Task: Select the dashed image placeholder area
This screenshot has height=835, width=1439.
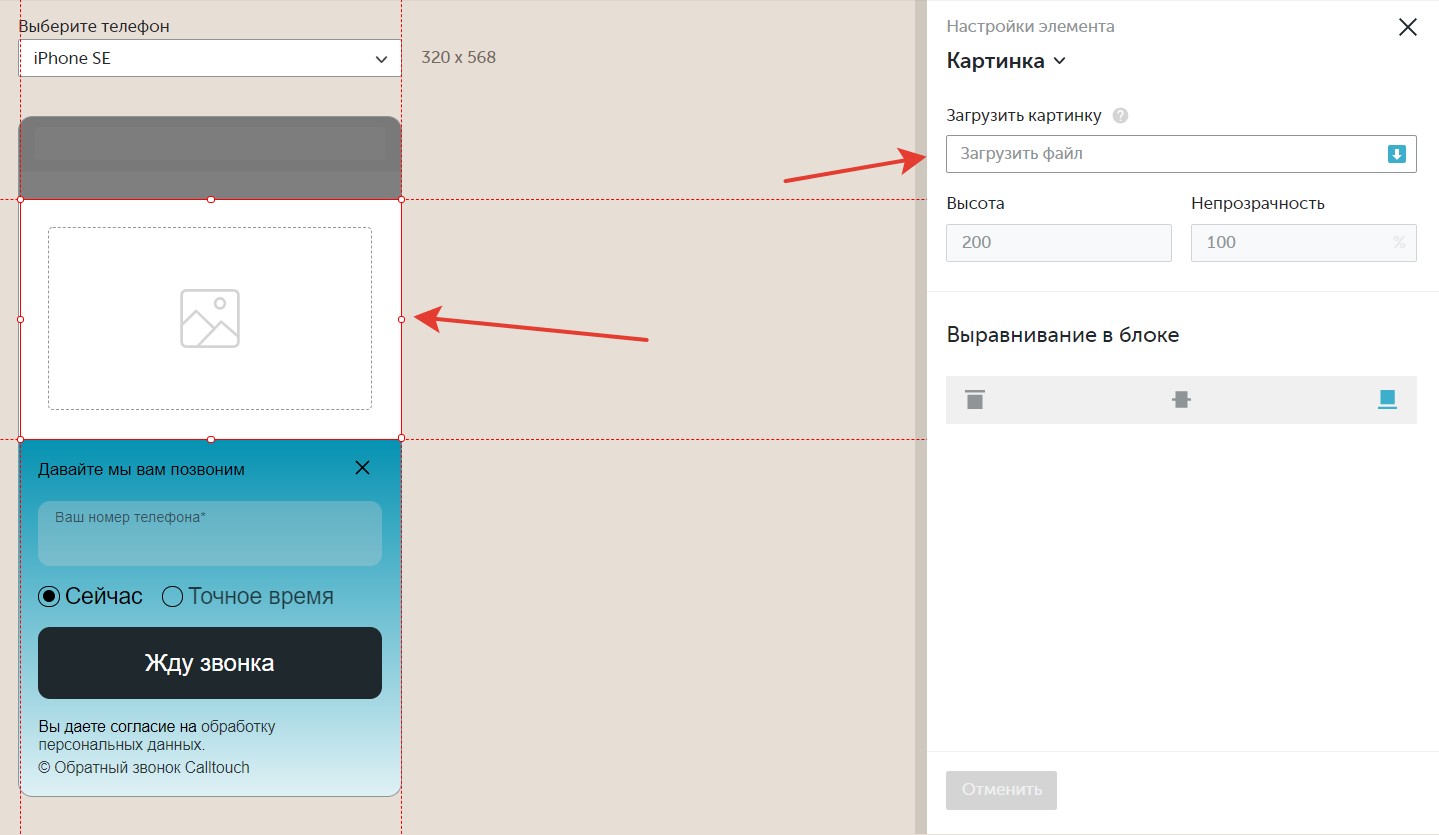Action: coord(210,318)
